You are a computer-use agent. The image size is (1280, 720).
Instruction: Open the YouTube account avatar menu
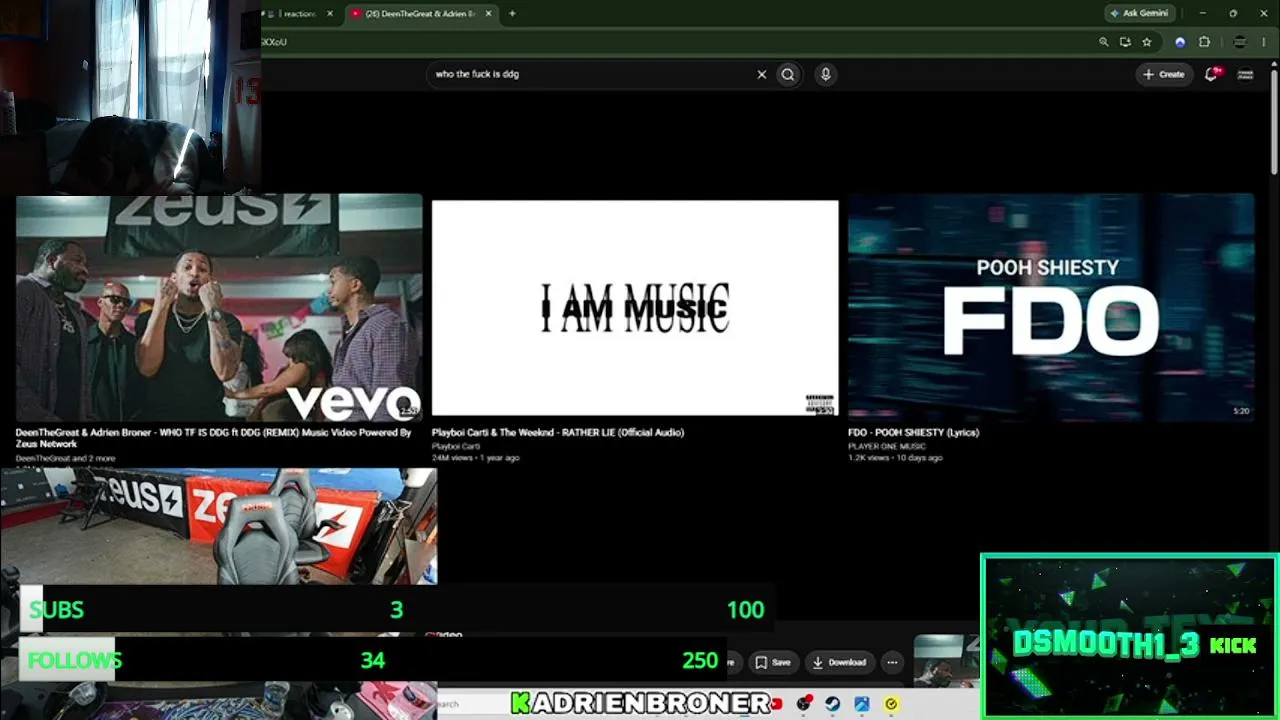tap(1245, 74)
